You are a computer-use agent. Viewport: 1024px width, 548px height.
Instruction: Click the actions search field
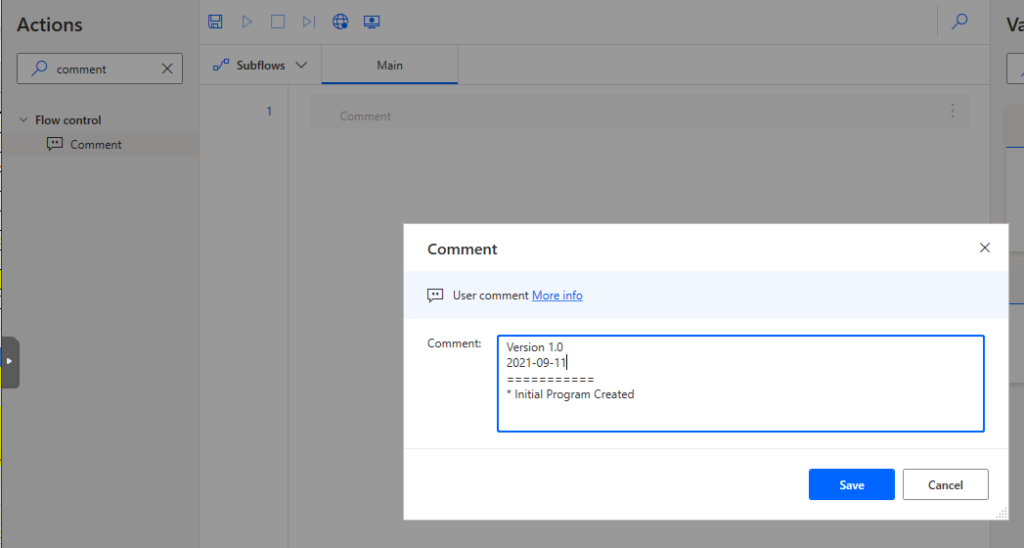point(99,69)
